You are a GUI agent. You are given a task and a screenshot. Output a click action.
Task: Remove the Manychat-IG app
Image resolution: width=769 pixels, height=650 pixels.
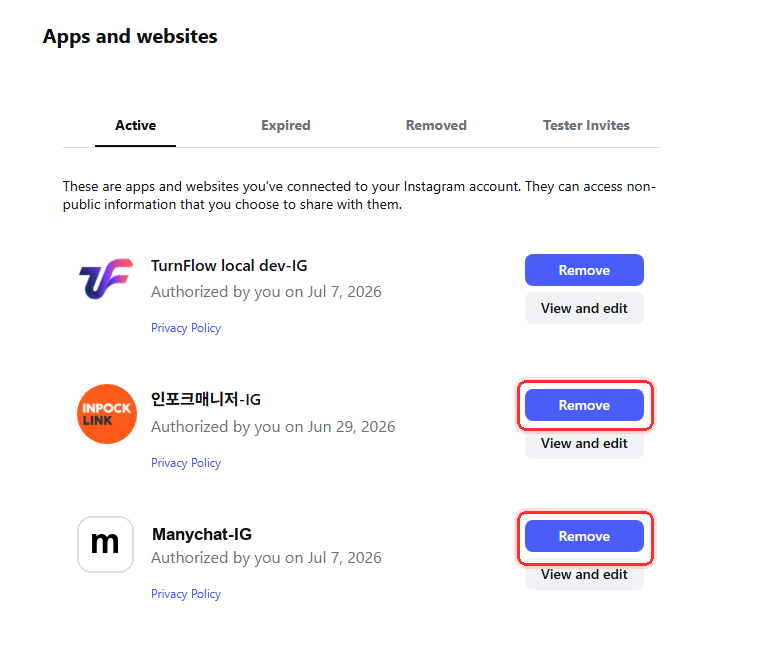point(584,536)
